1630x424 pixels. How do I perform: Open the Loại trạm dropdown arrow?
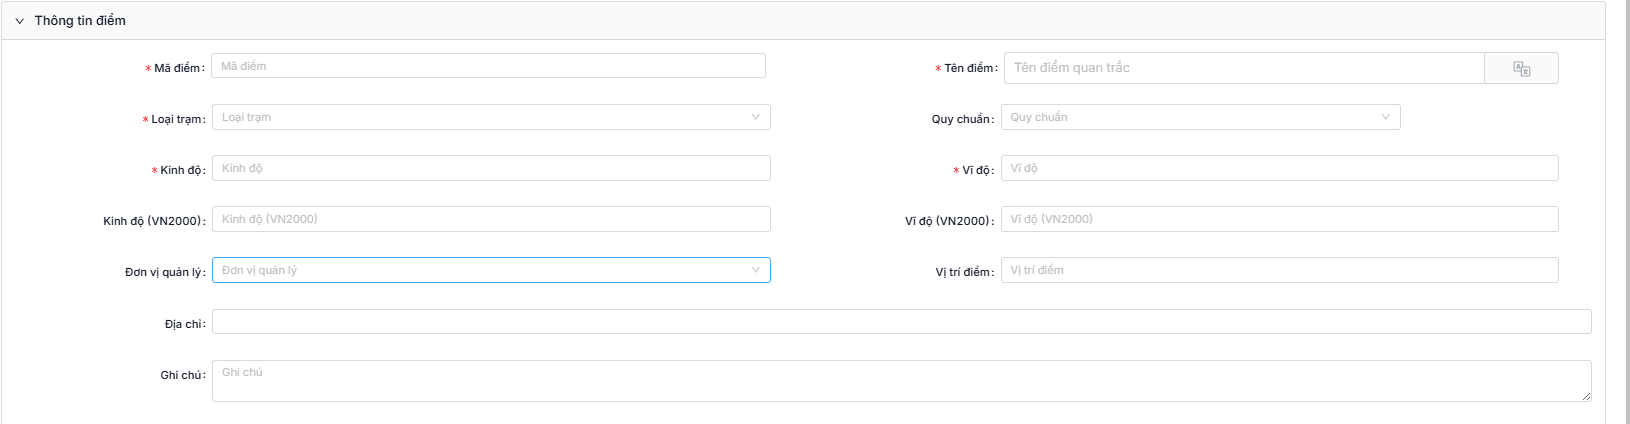click(756, 117)
